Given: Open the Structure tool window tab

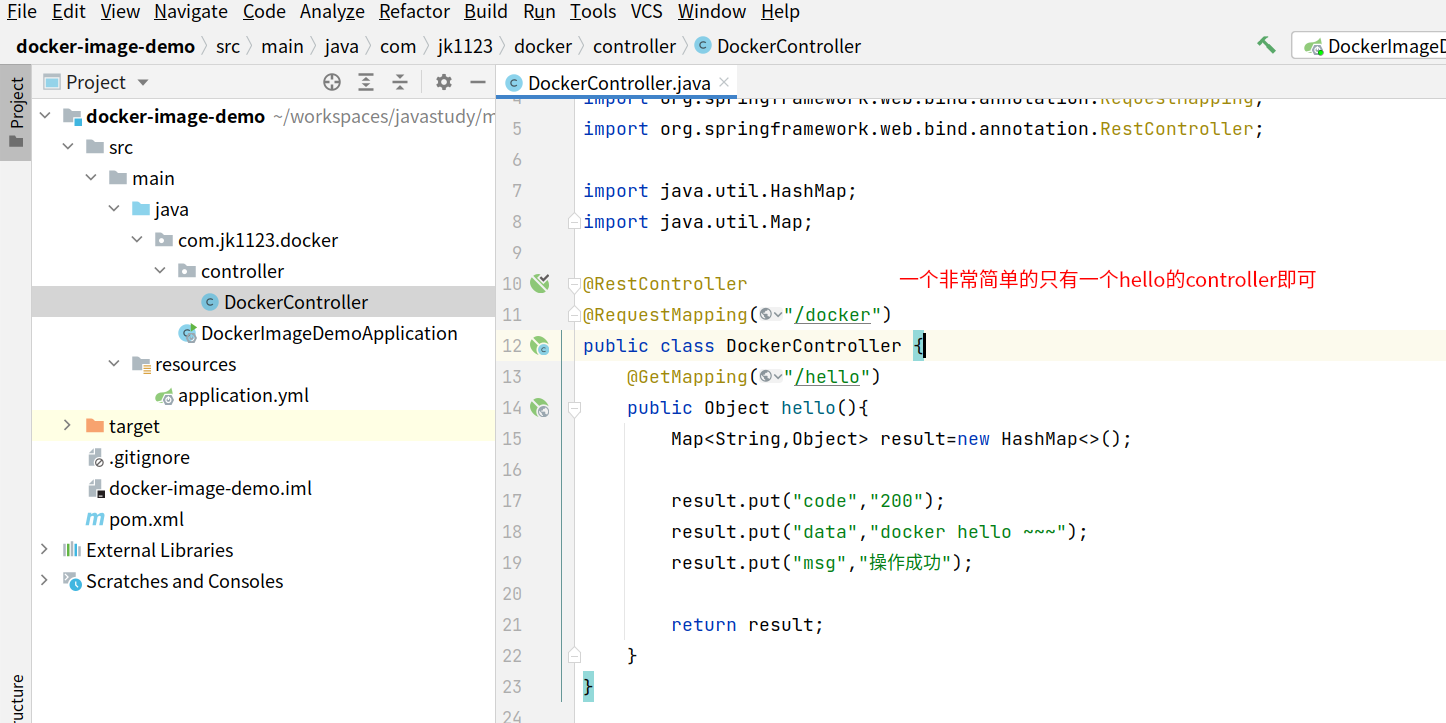Looking at the screenshot, I should [x=15, y=690].
